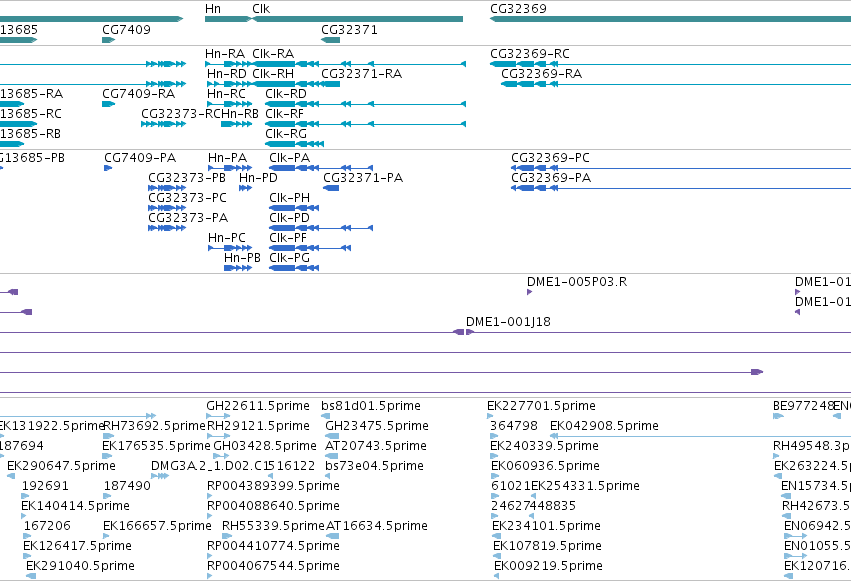
Task: Select protein Clk-PD
Action: [x=289, y=218]
